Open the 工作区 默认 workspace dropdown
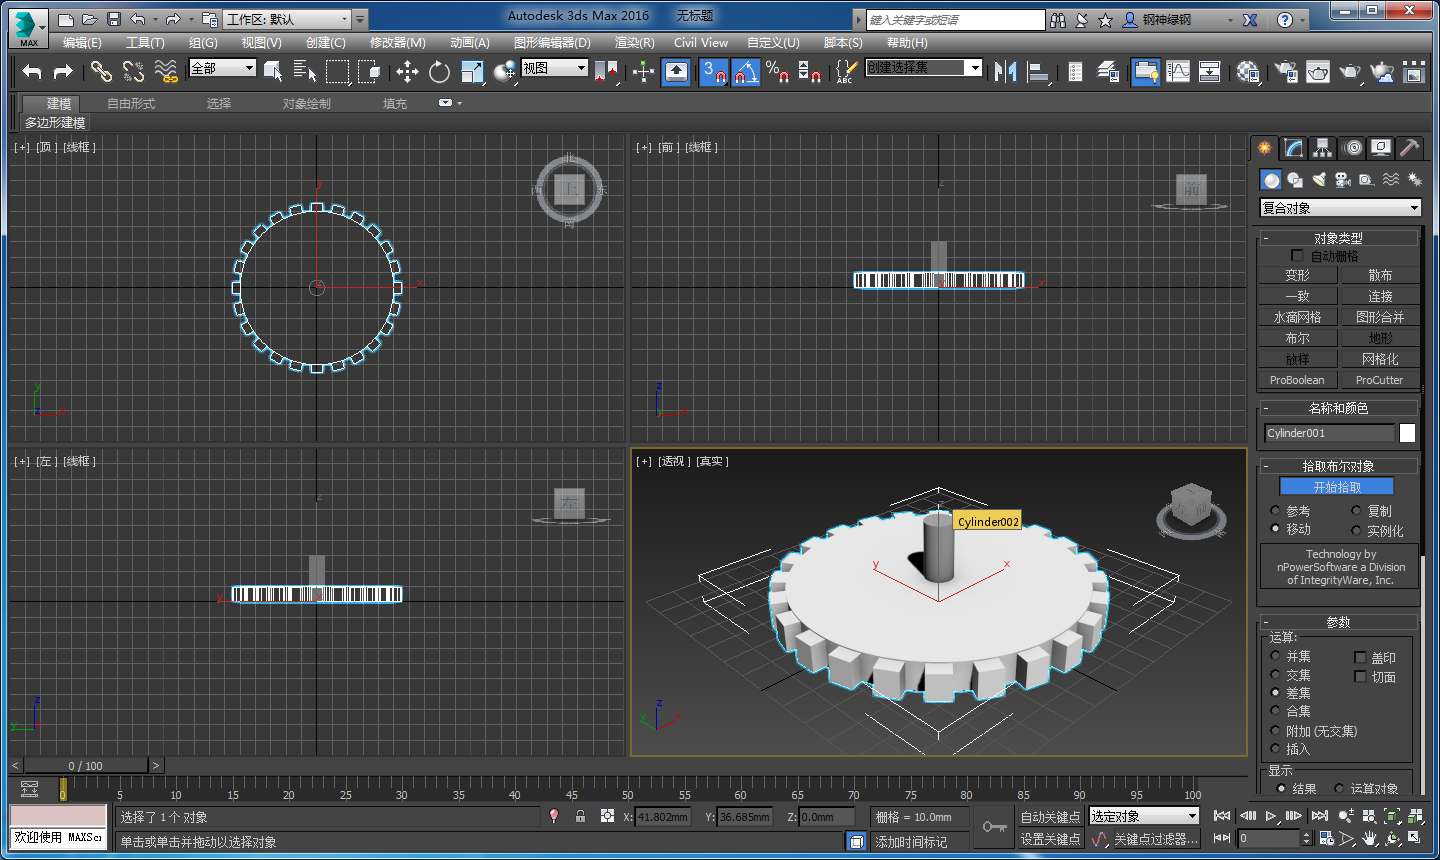The image size is (1440, 860). coord(288,19)
